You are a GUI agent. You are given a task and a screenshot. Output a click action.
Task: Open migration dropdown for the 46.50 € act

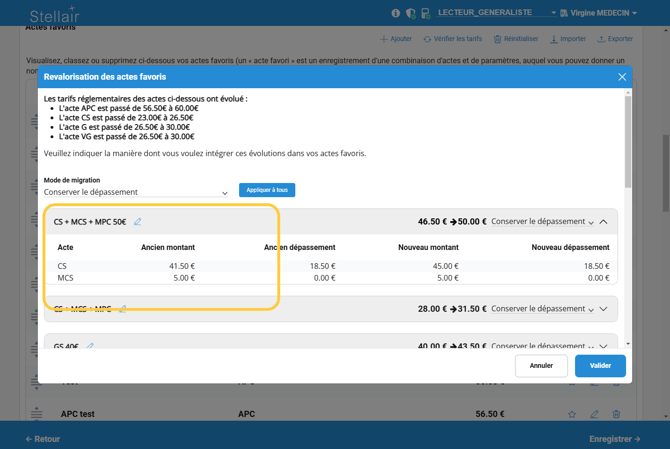point(542,222)
